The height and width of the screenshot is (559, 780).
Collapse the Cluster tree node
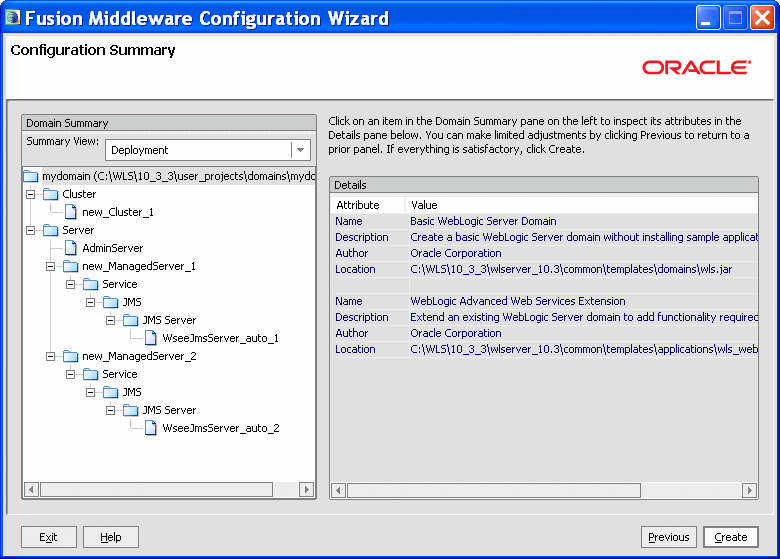click(x=31, y=194)
